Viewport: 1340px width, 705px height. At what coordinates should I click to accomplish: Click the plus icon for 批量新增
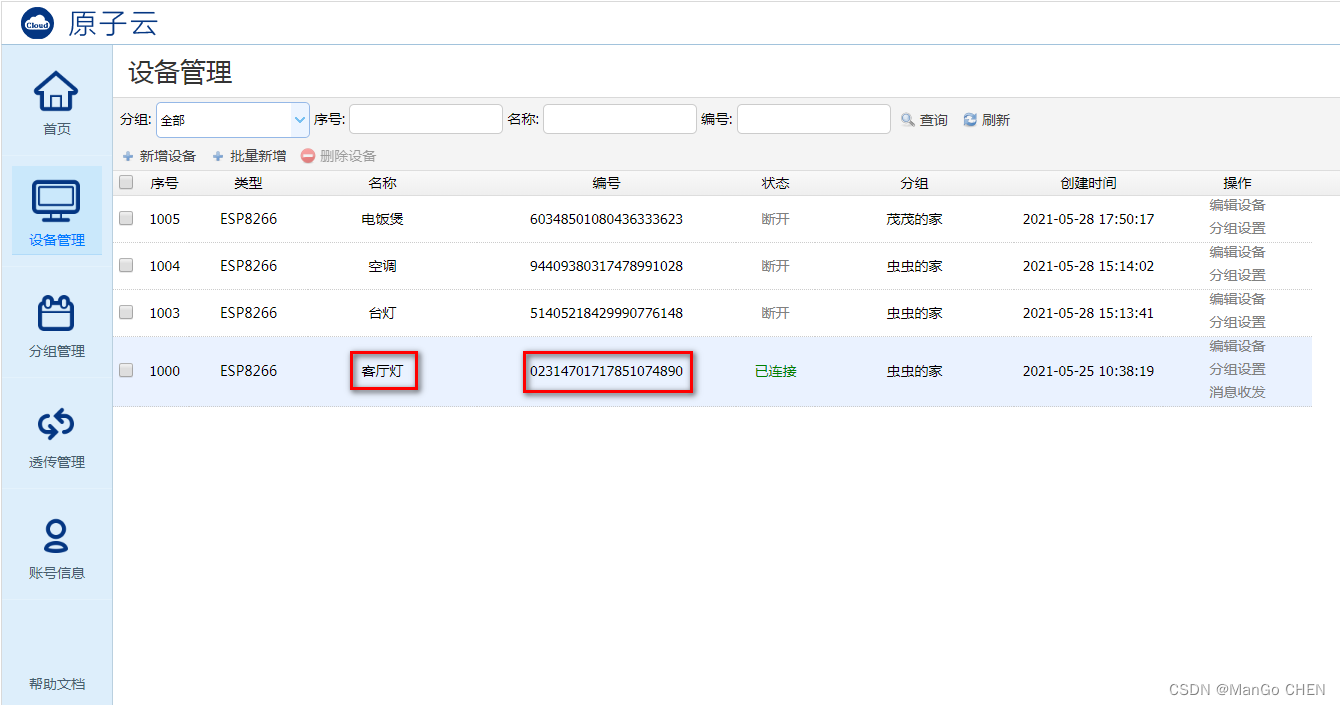pos(218,157)
